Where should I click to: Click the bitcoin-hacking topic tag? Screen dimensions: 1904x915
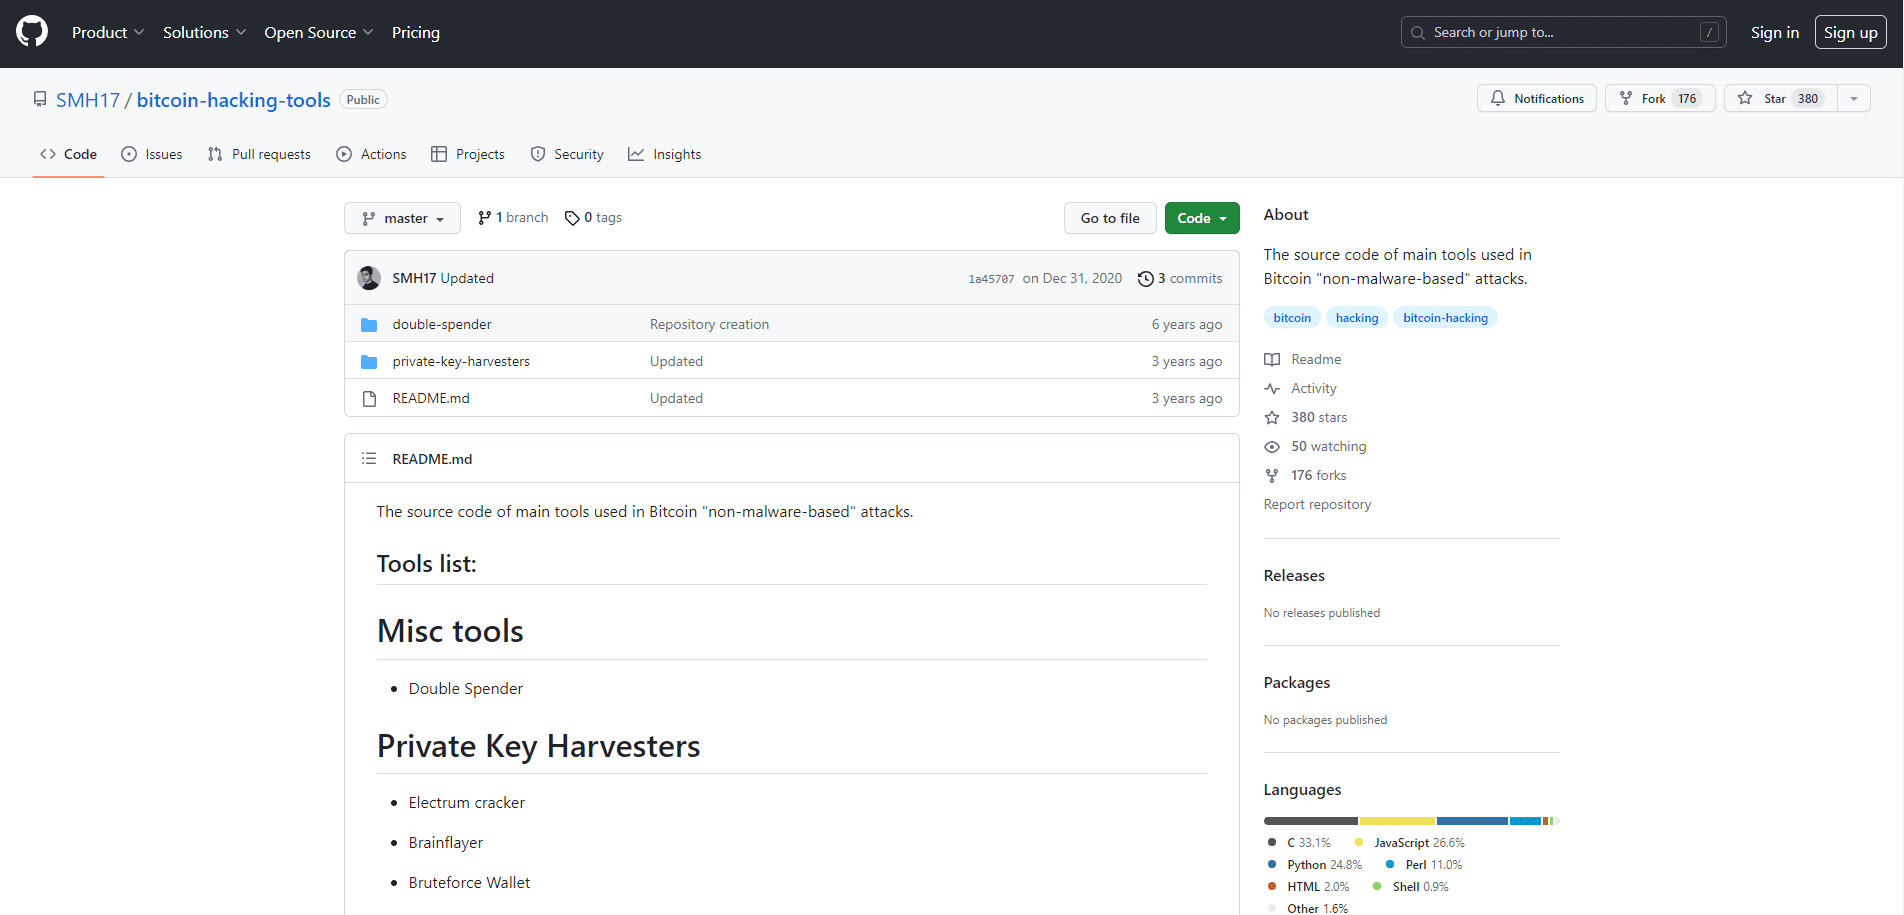click(x=1445, y=318)
